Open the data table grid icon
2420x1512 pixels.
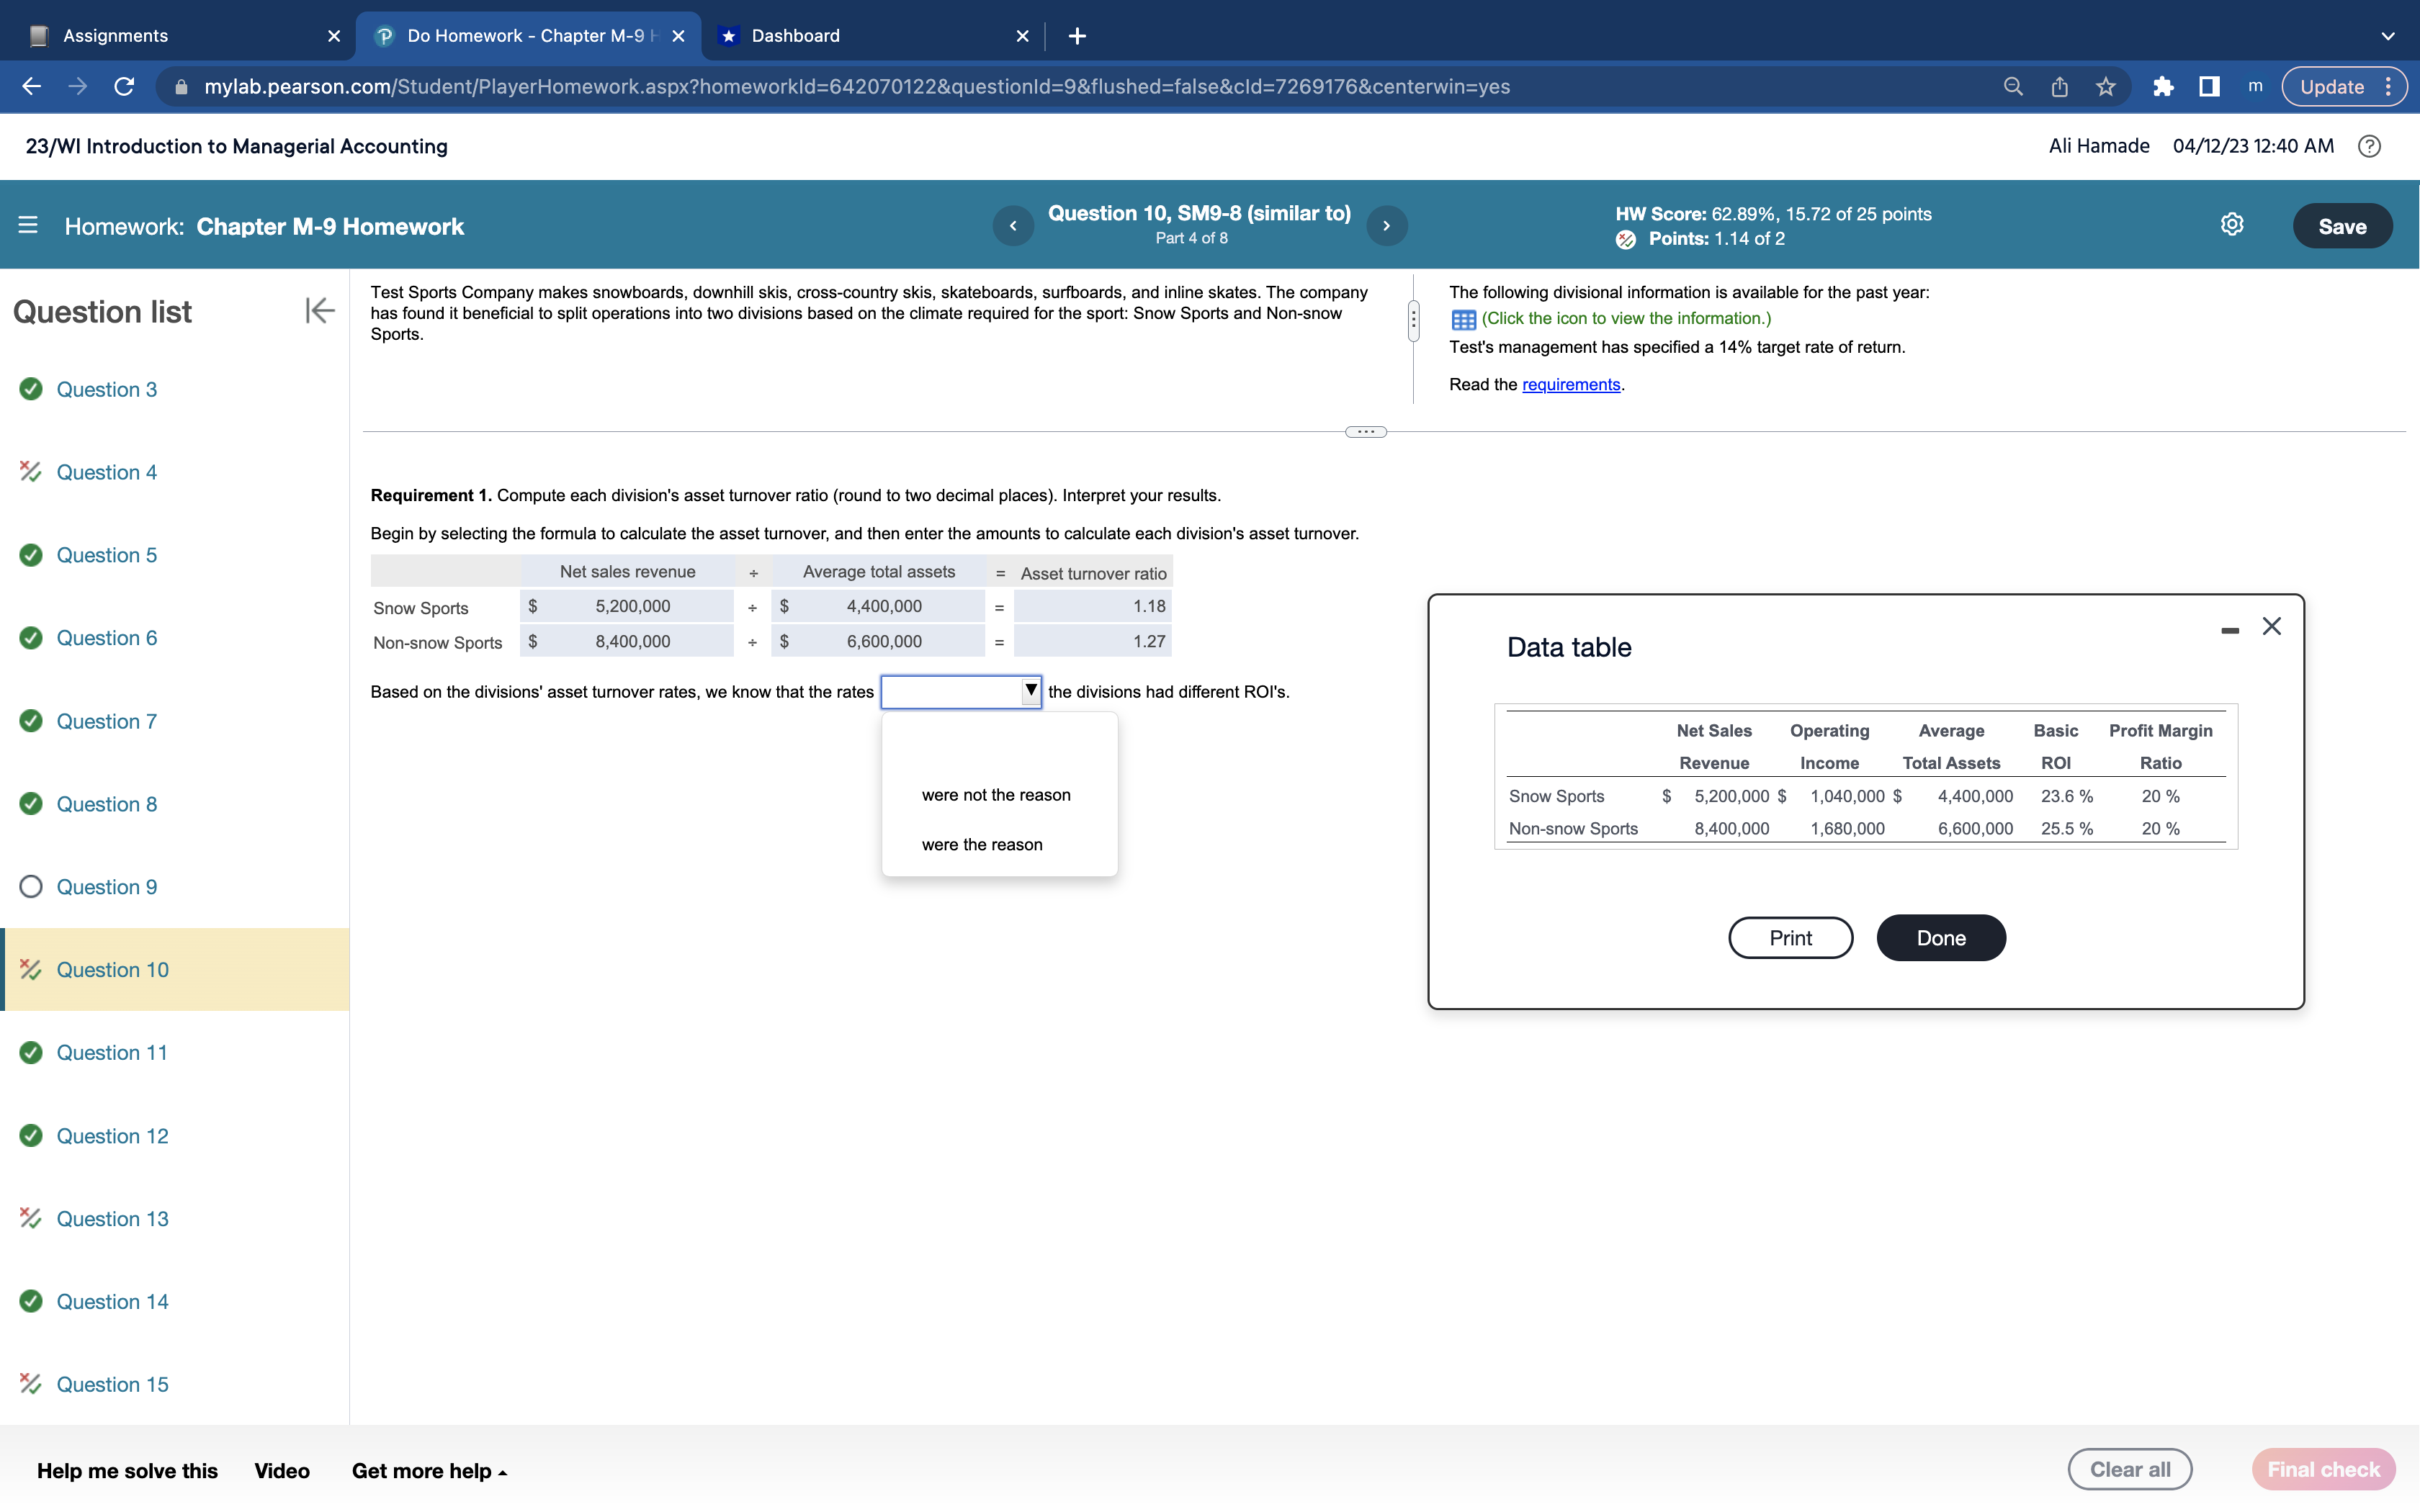click(x=1463, y=319)
